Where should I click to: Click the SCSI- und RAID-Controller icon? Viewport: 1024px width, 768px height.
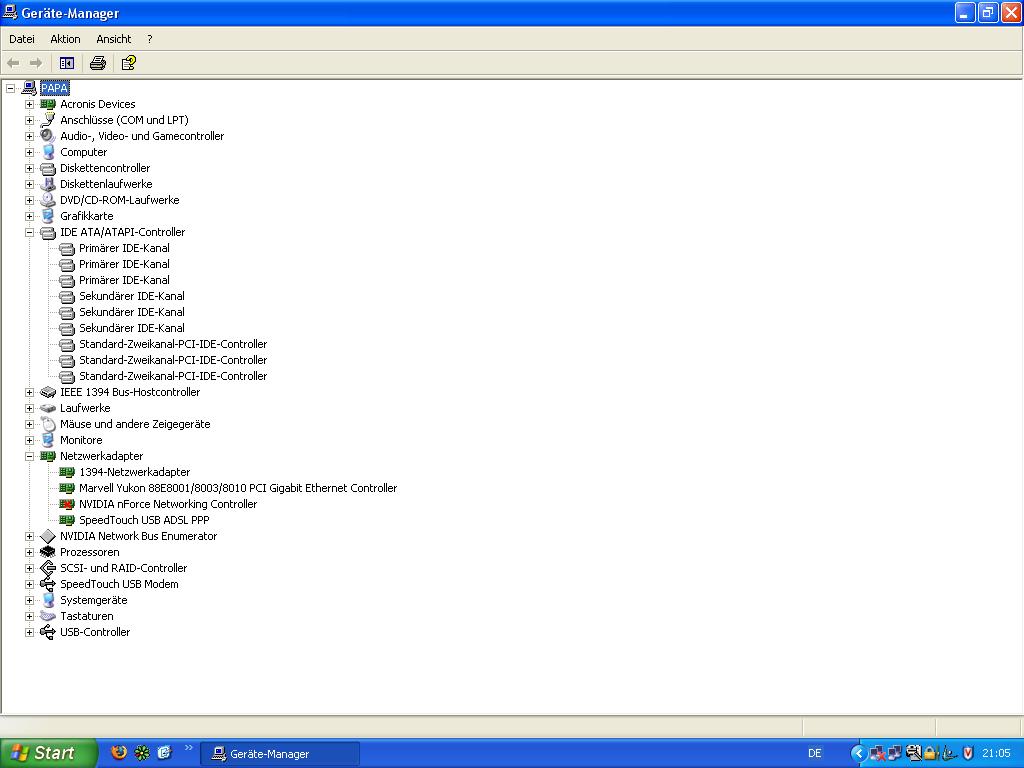pyautogui.click(x=48, y=568)
